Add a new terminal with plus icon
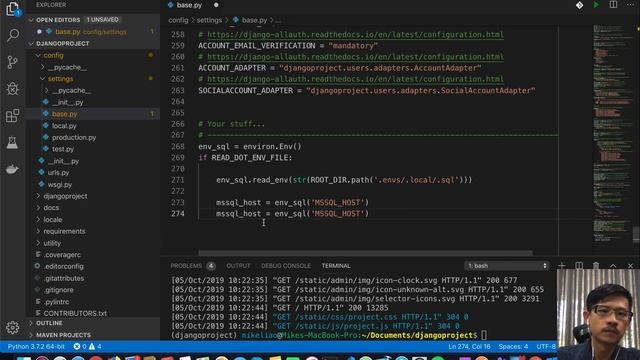The width and height of the screenshot is (640, 360). (562, 266)
